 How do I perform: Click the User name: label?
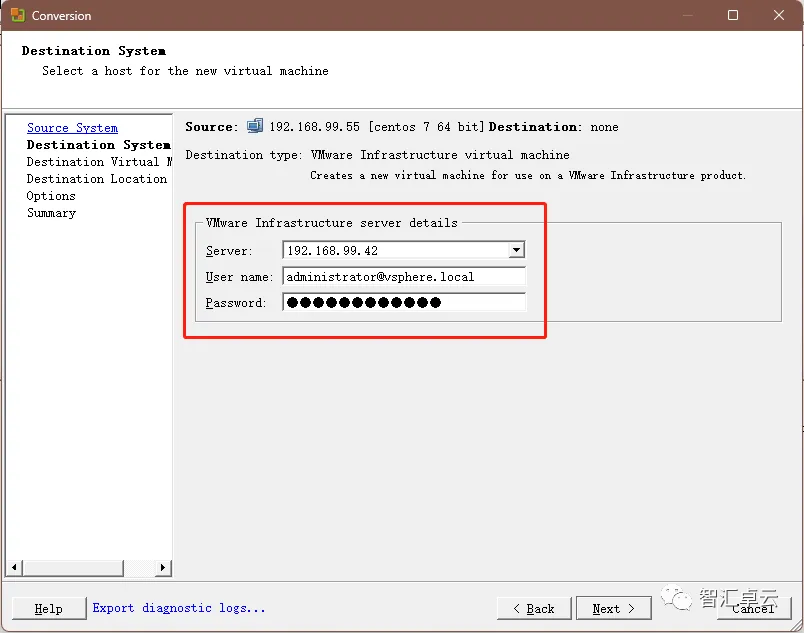(x=239, y=277)
